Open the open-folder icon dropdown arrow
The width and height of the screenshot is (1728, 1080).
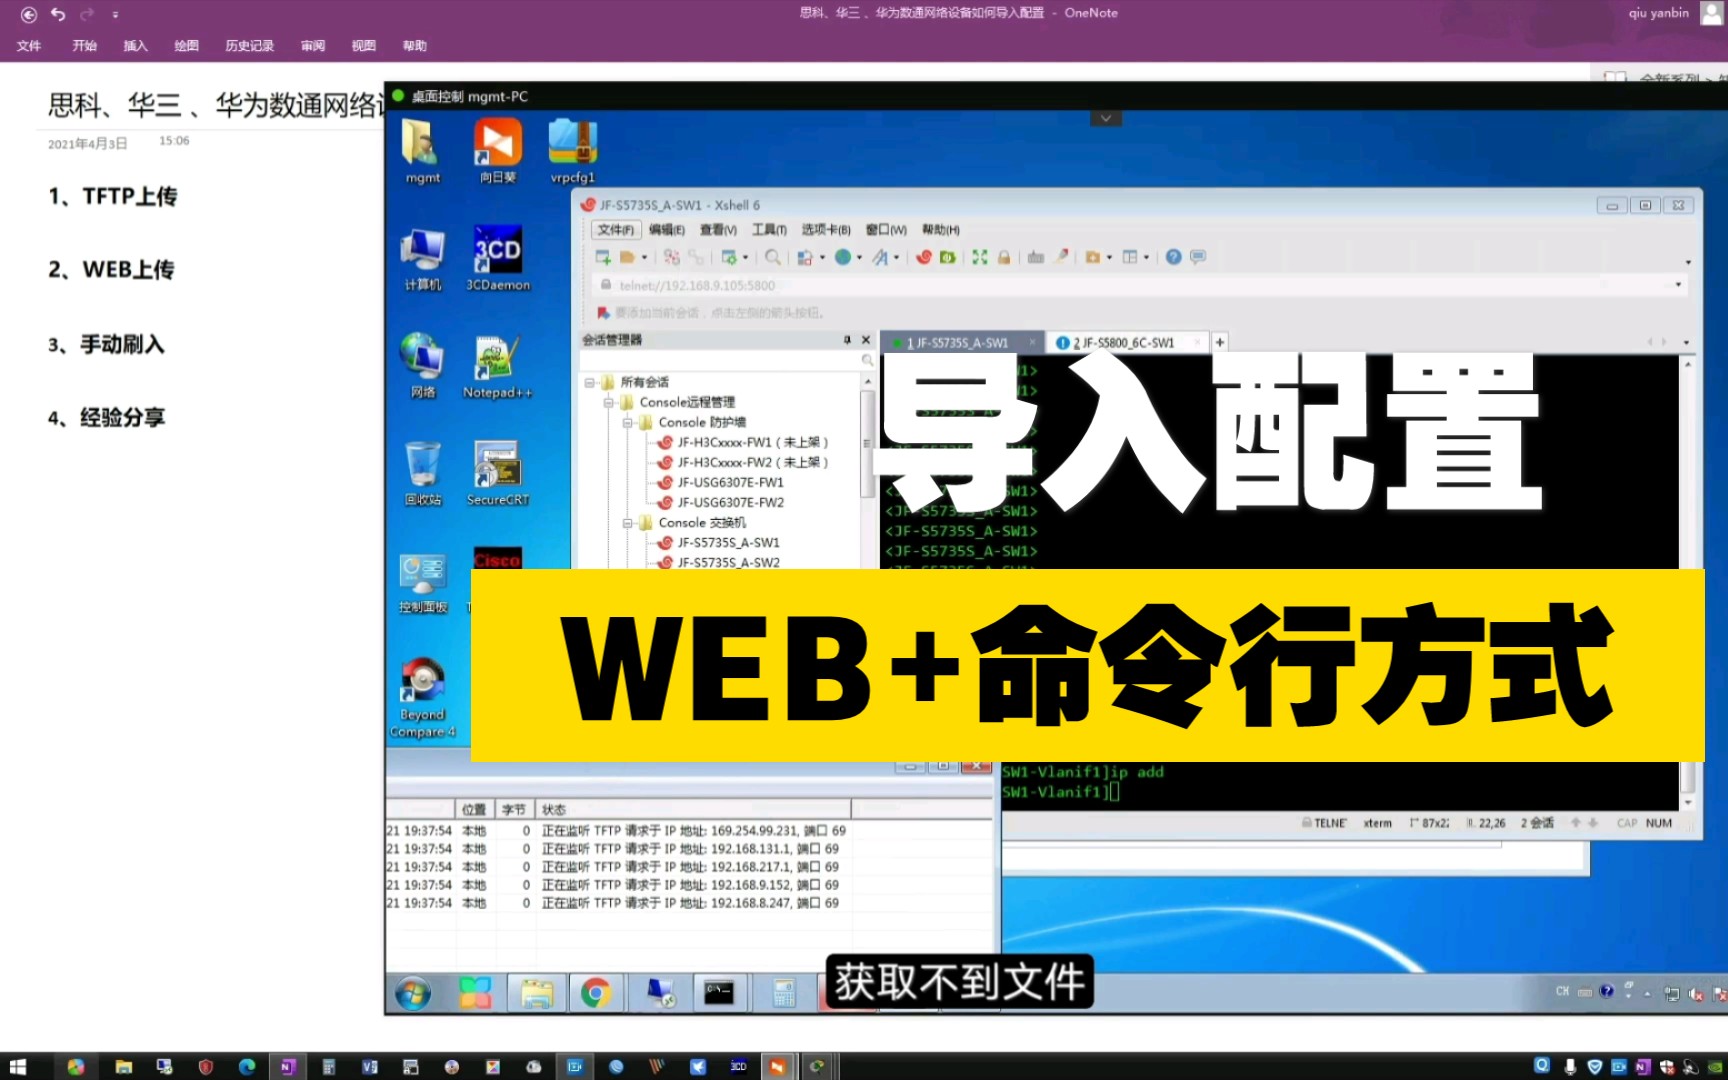(644, 257)
